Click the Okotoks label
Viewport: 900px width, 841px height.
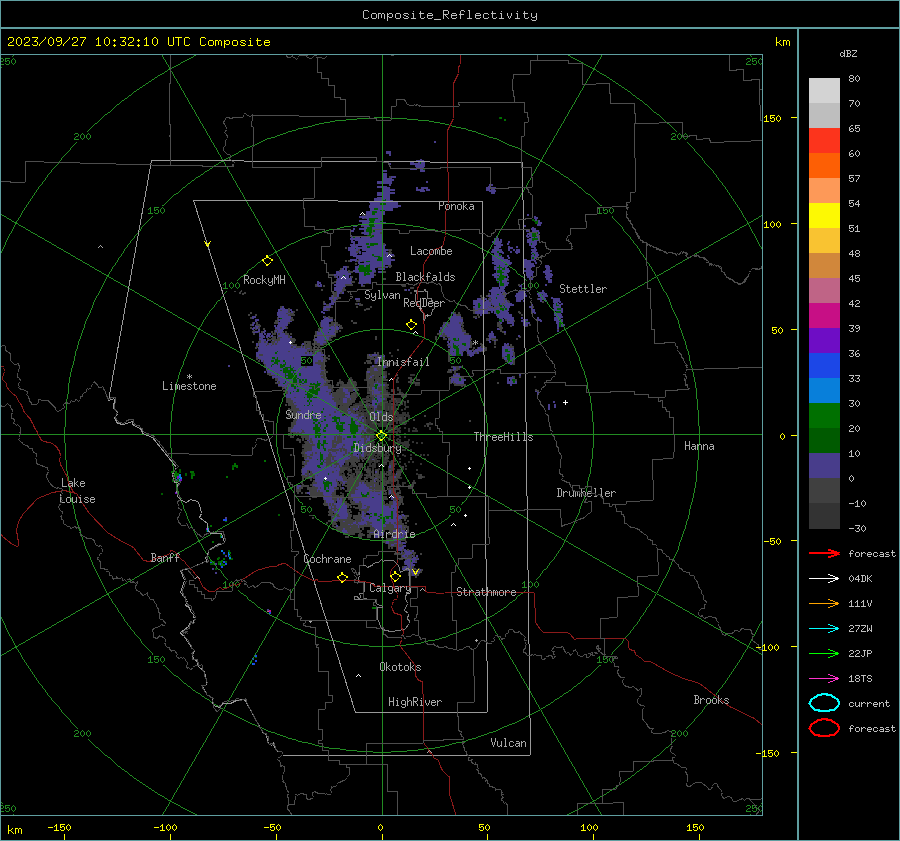point(400,667)
